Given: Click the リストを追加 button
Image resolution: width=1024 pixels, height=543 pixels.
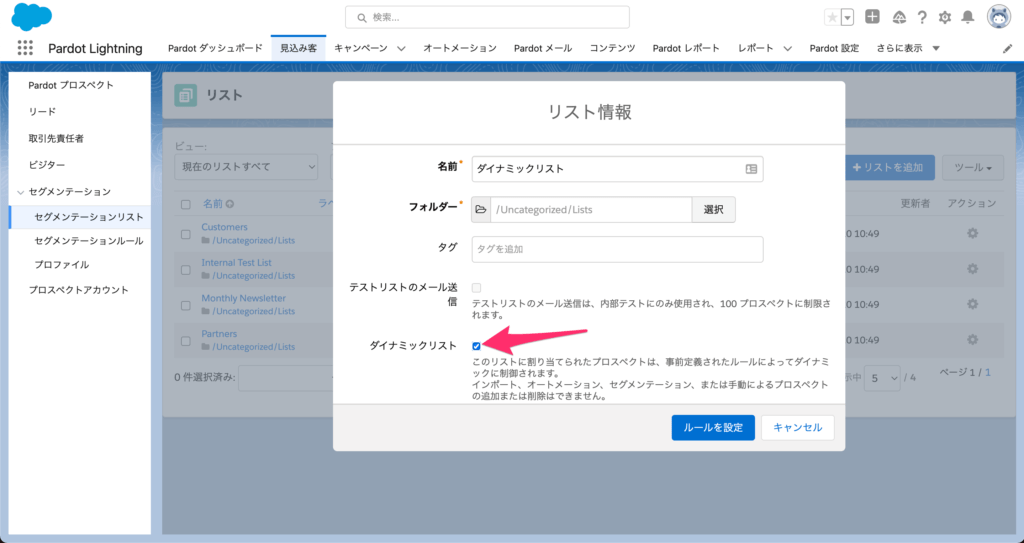Looking at the screenshot, I should [888, 167].
